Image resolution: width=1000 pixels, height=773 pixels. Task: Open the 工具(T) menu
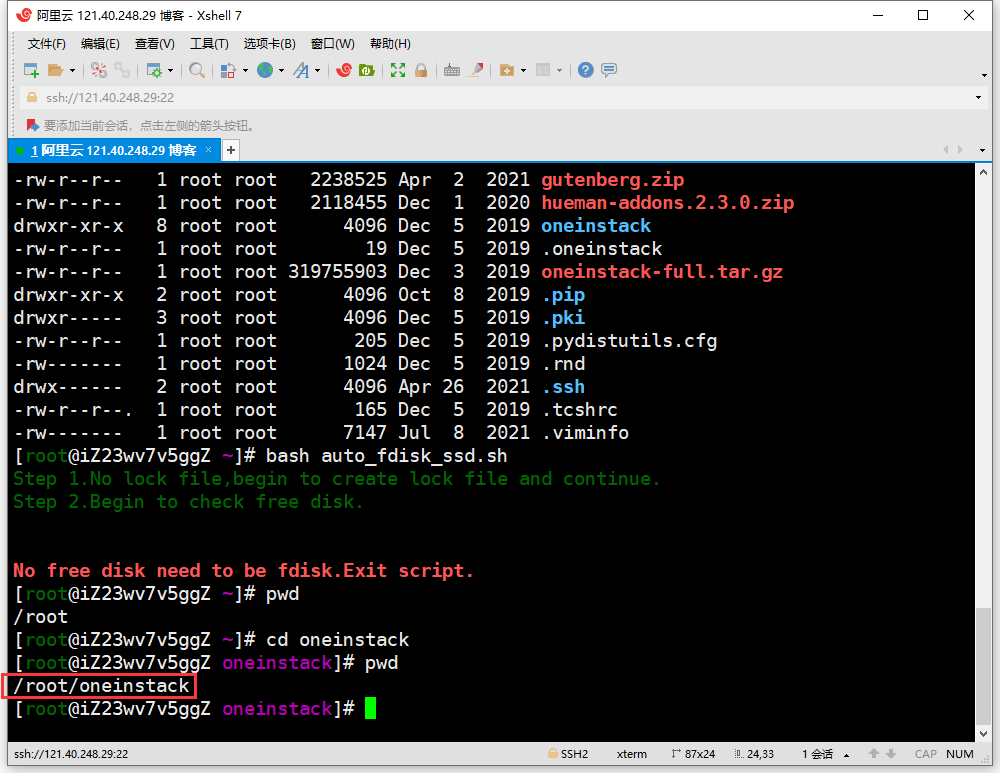click(x=209, y=44)
